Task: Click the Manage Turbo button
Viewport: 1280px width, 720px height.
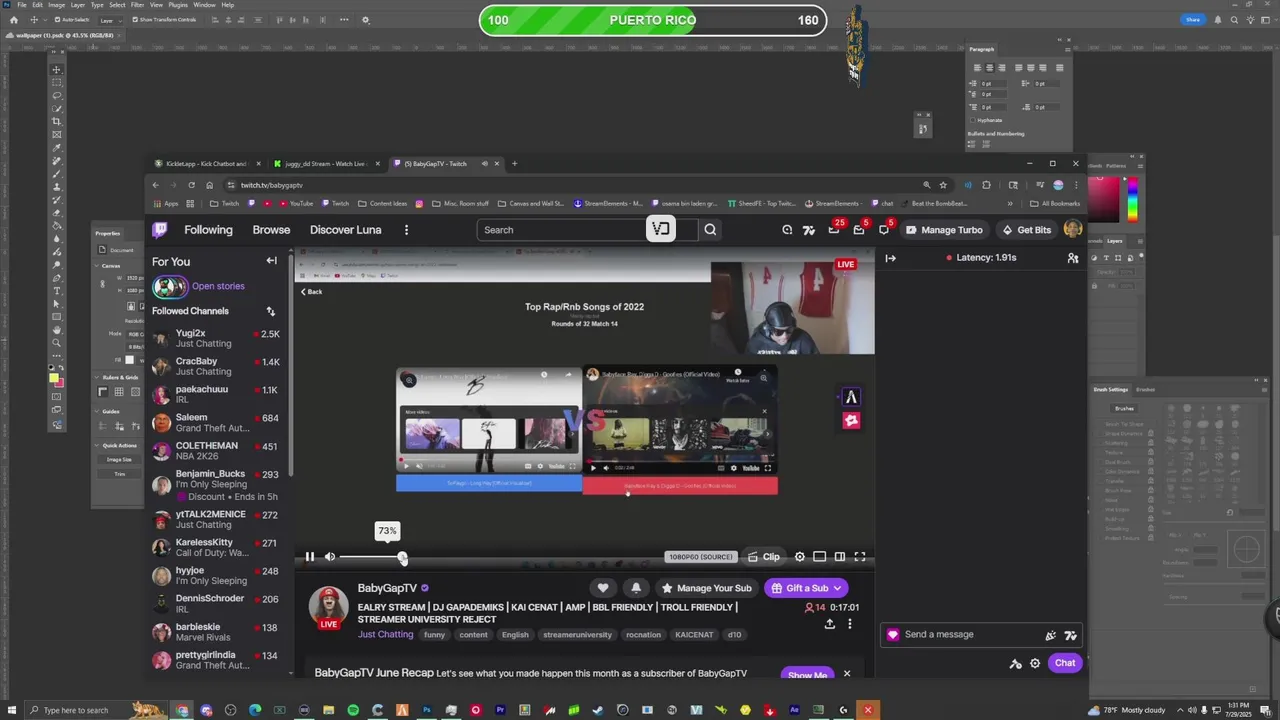Action: click(944, 230)
